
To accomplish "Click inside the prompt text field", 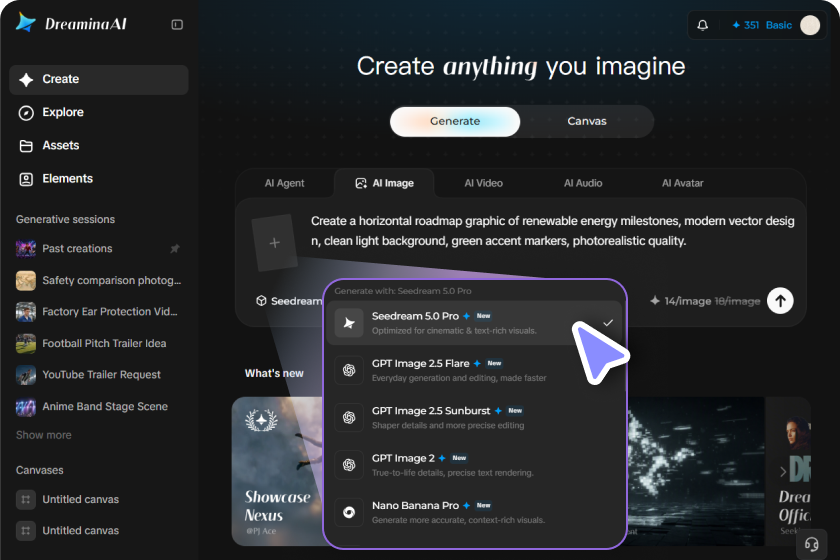I will 552,231.
